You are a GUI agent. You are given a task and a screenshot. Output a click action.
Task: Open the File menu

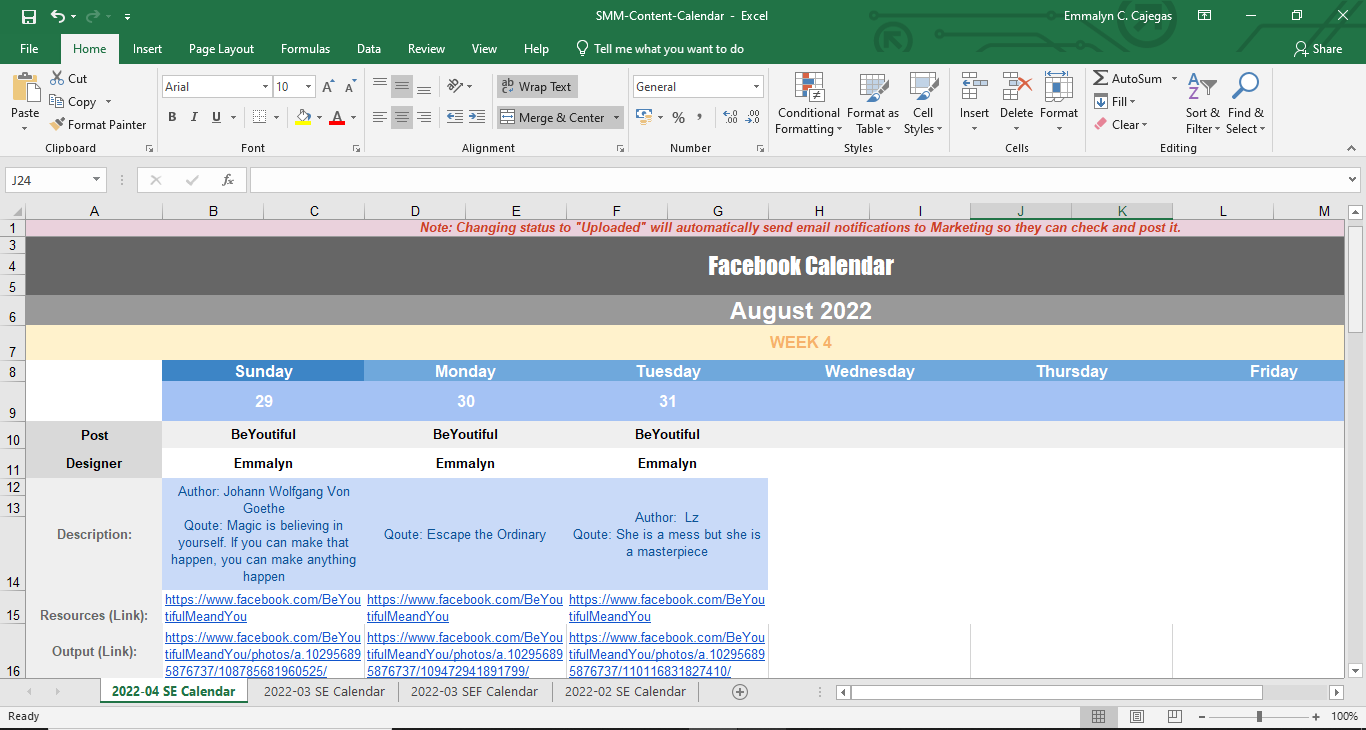click(x=29, y=48)
